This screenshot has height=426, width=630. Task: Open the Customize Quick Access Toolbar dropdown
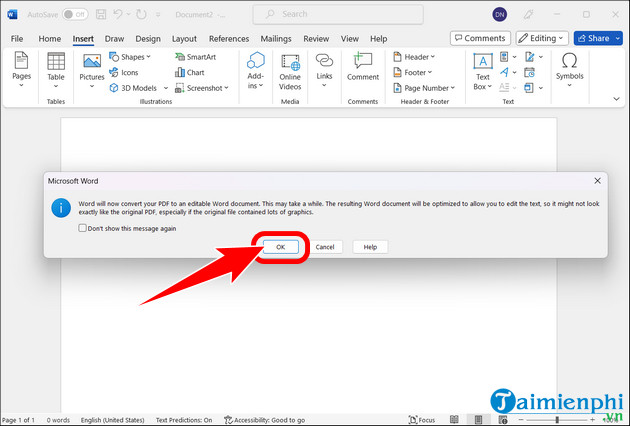158,14
